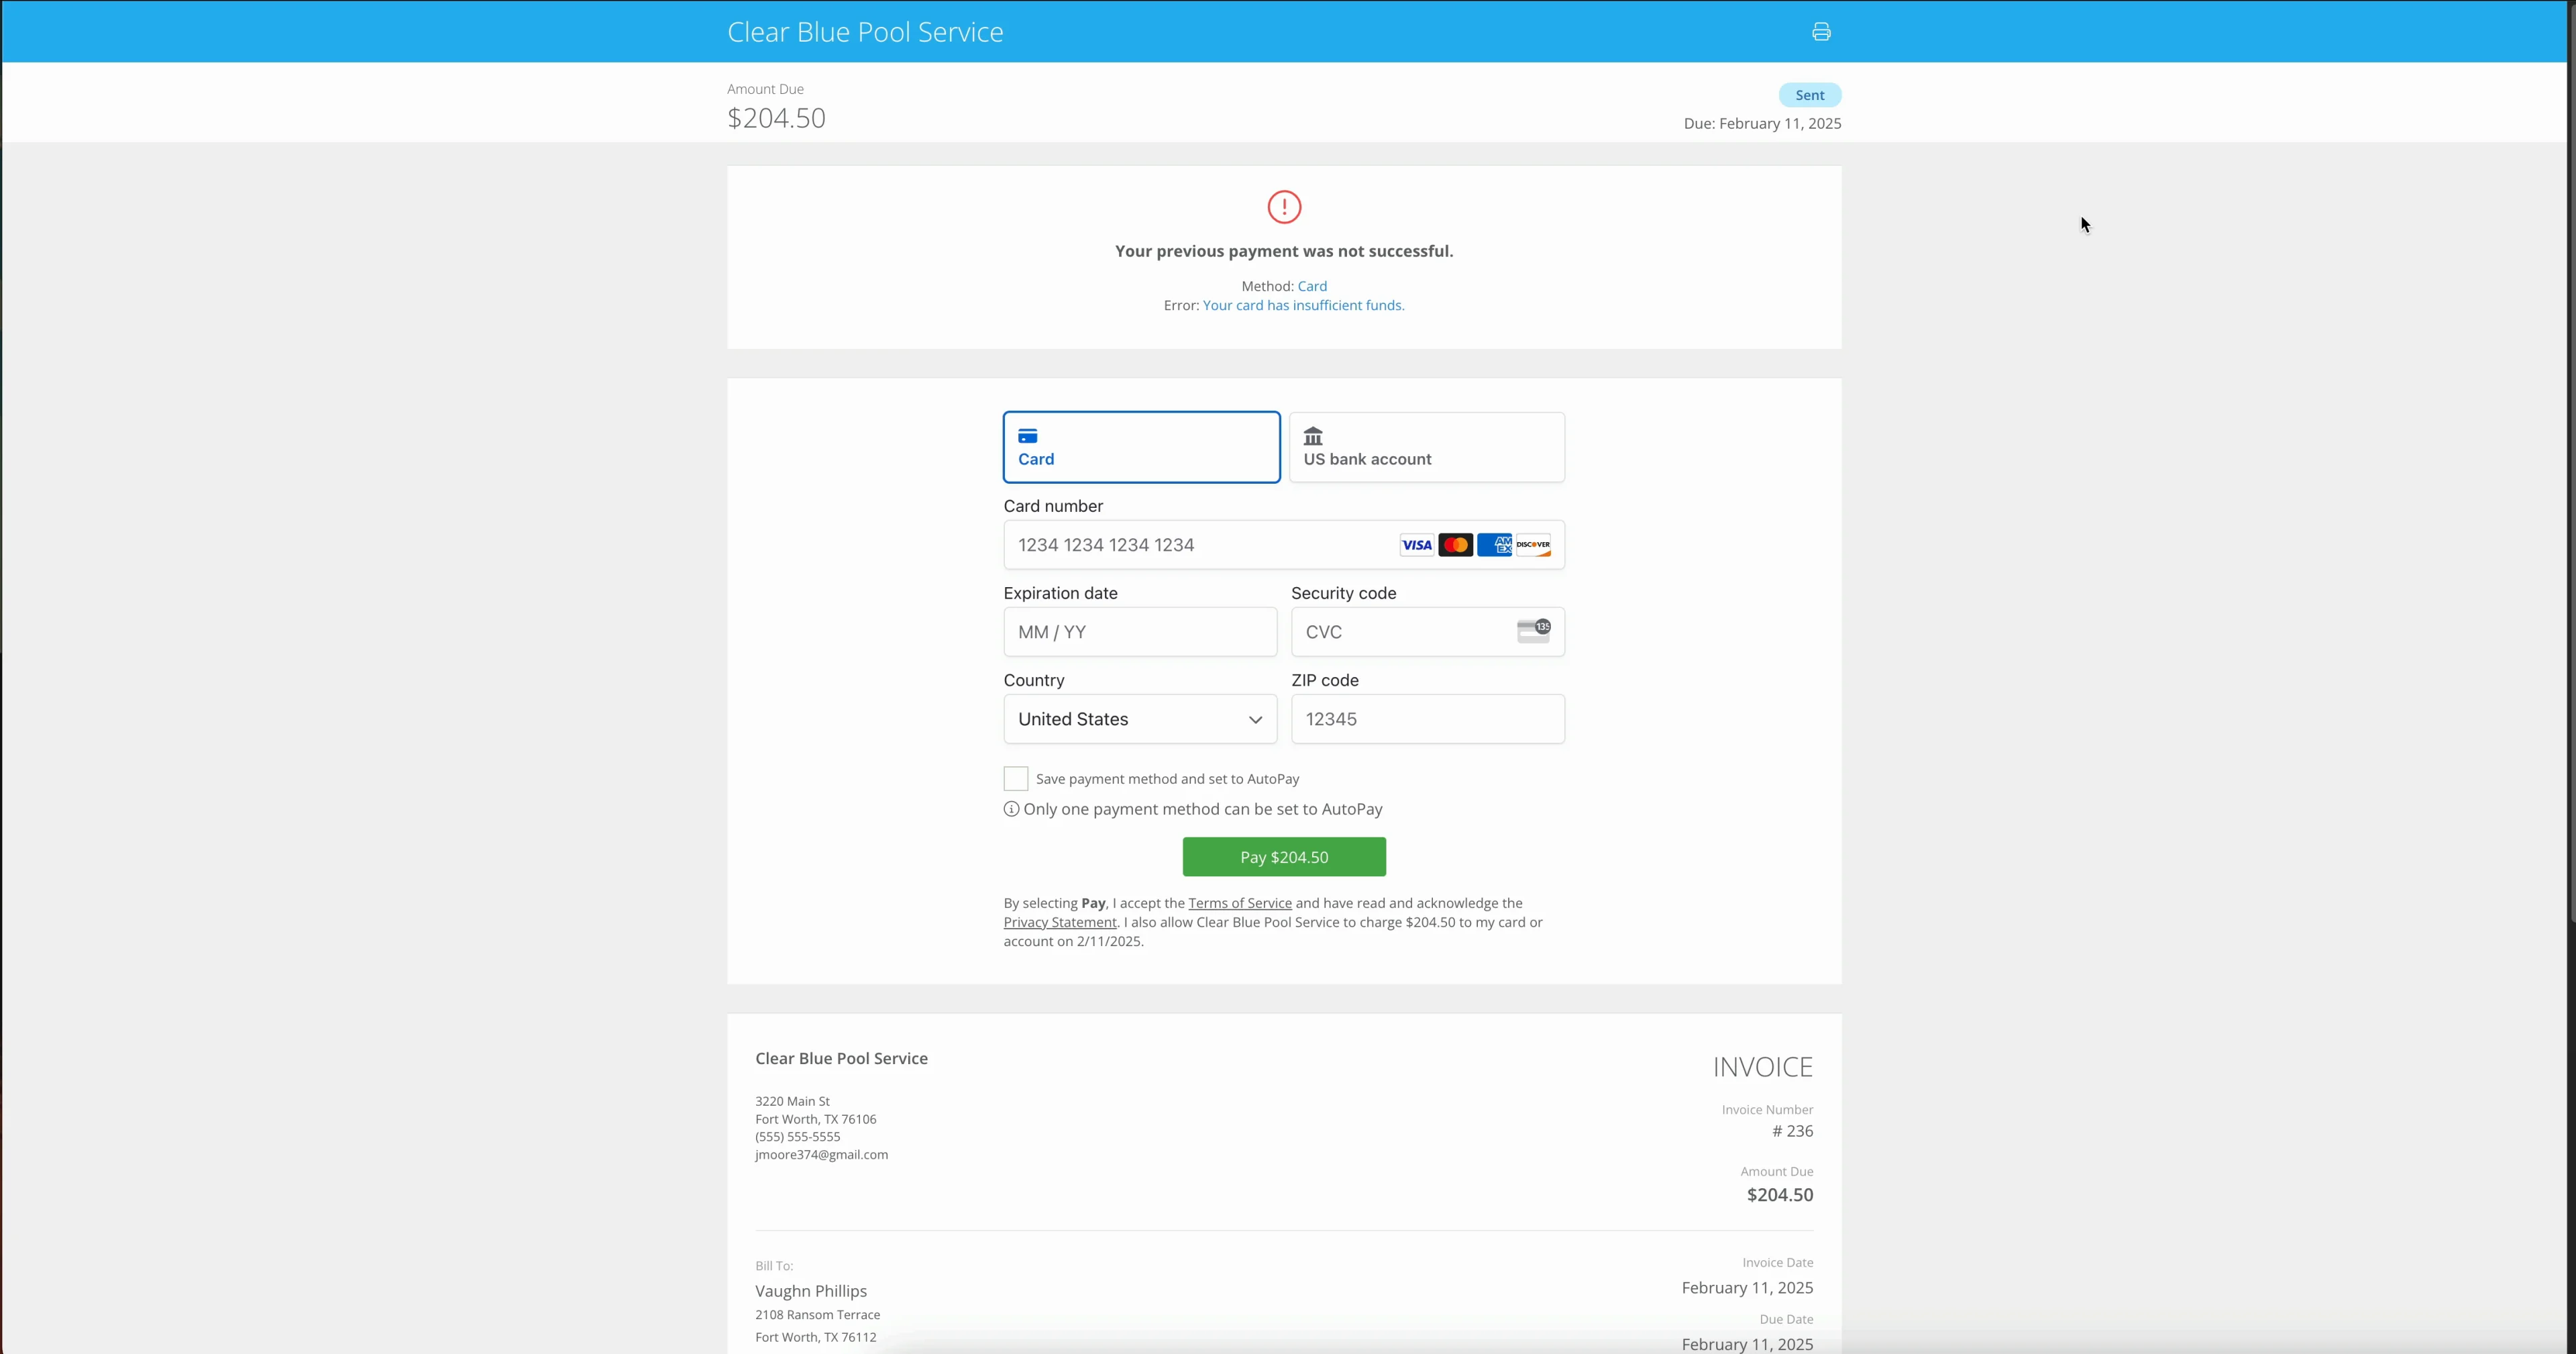This screenshot has width=2576, height=1354.
Task: Click the Invoice Date February 11, 2025 value
Action: point(1747,1288)
